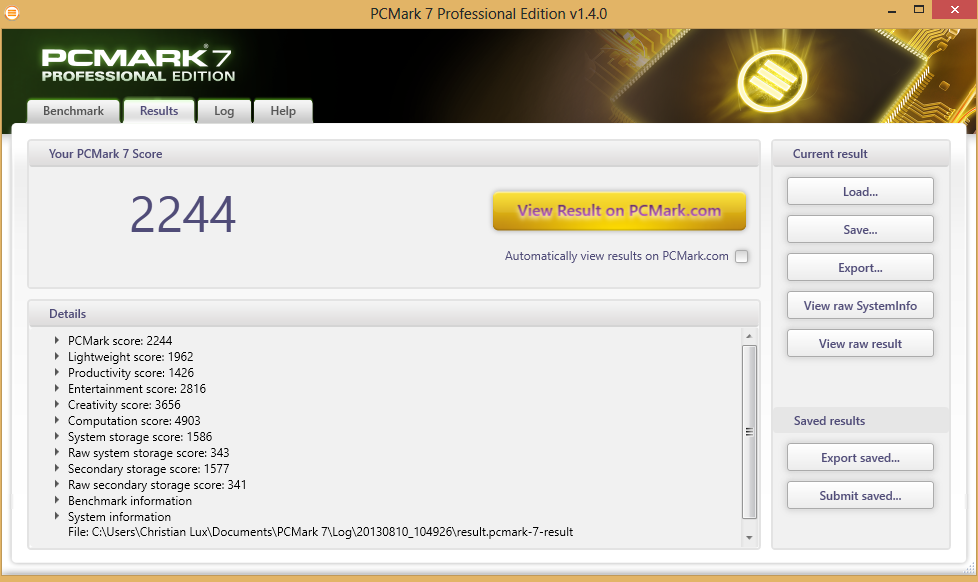Open View raw SystemInfo
The height and width of the screenshot is (582, 978).
(x=860, y=306)
